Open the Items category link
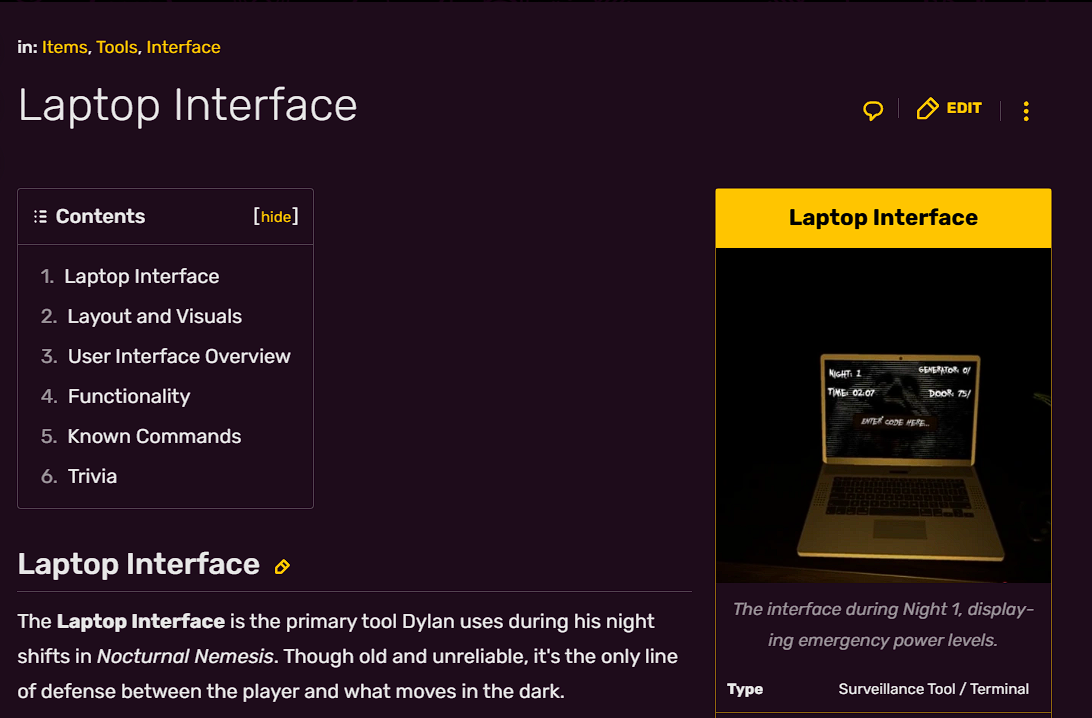The height and width of the screenshot is (718, 1092). (x=64, y=47)
